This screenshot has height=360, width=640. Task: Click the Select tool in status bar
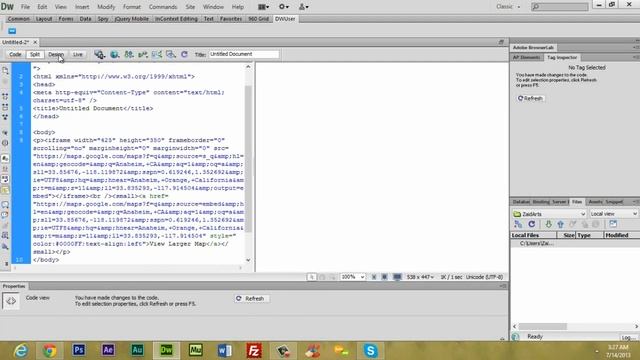pos(311,277)
